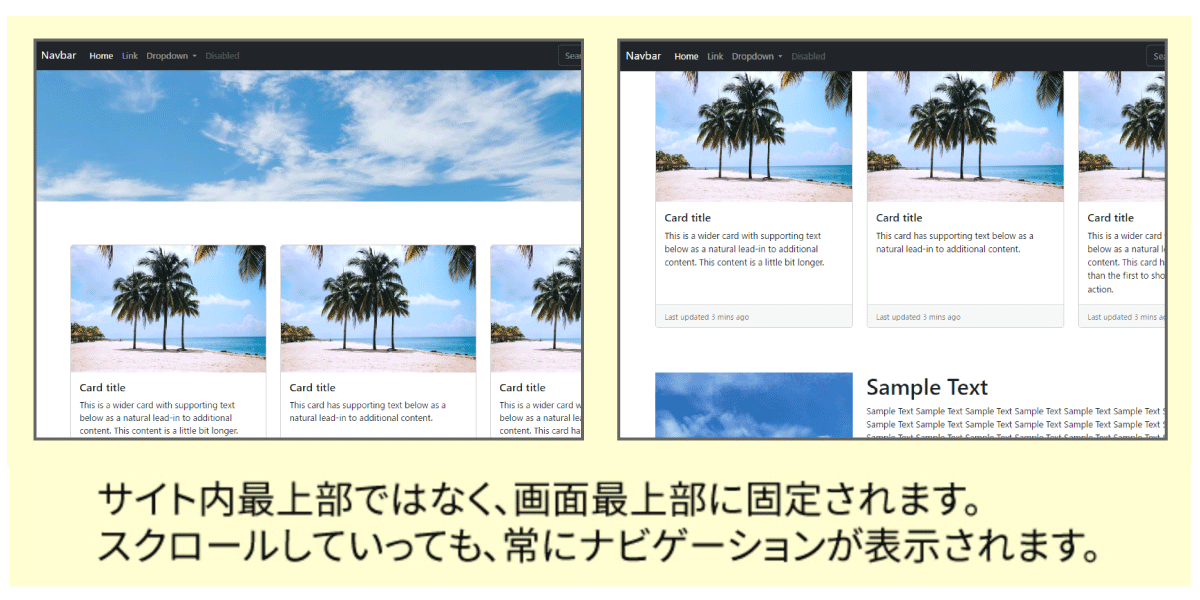Screen dimensions: 1200x600
Task: Click the Disabled nav item in the right screenshot
Action: pyautogui.click(x=808, y=56)
